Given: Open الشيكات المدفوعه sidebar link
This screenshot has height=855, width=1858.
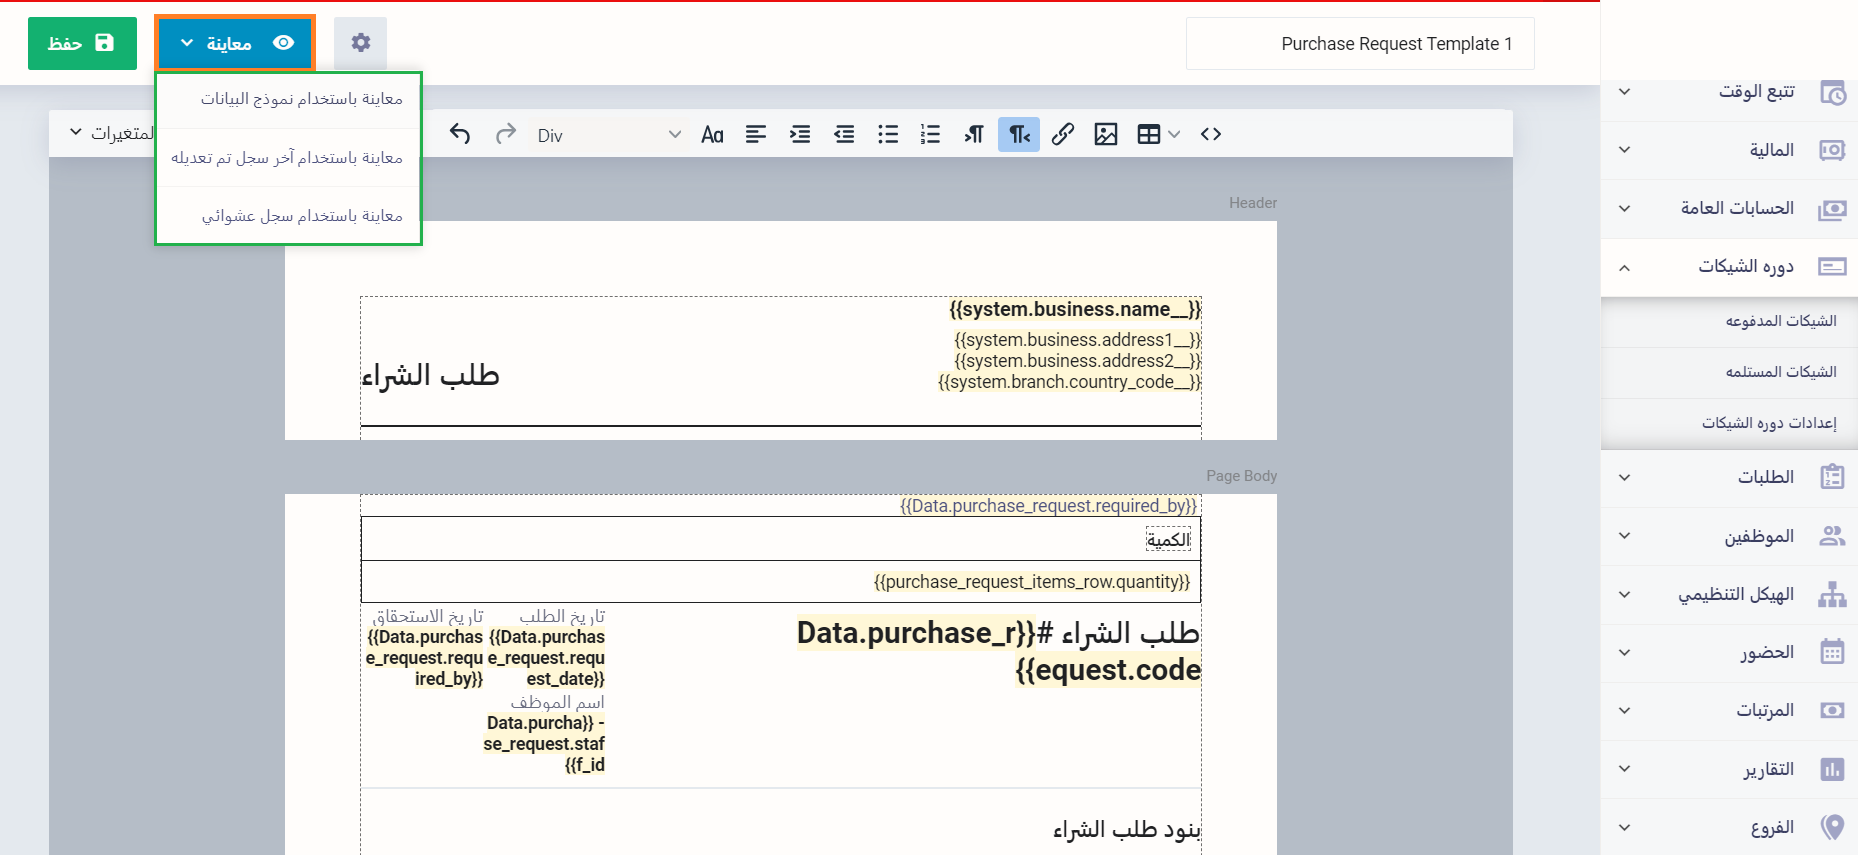Looking at the screenshot, I should point(1780,321).
